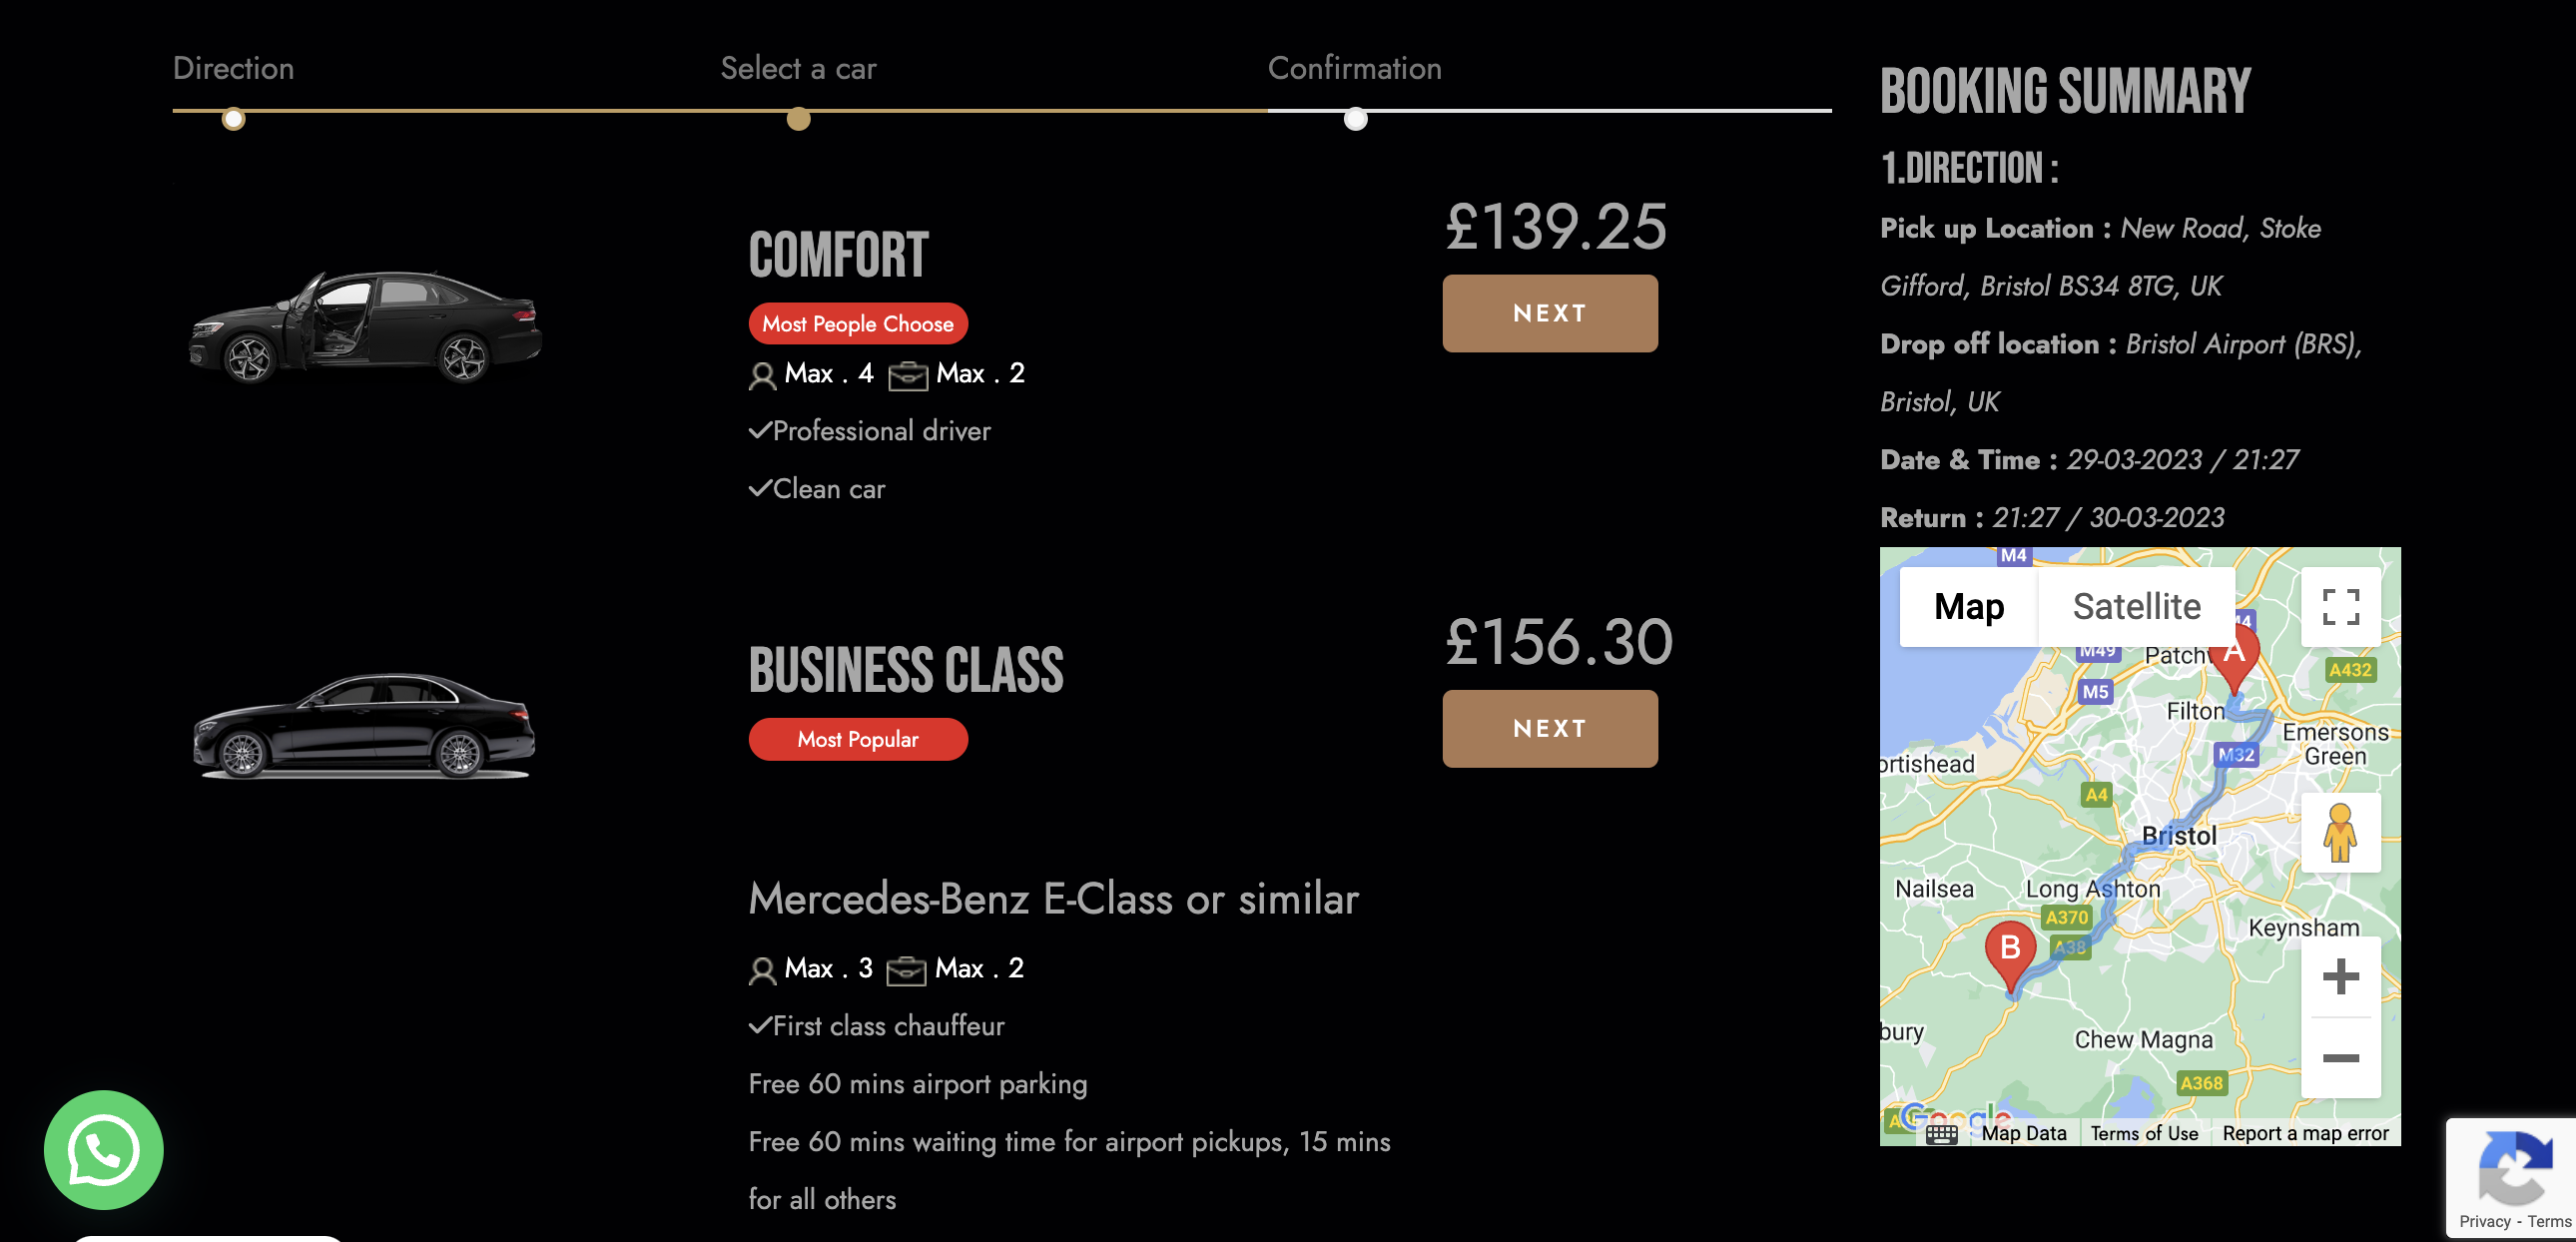The width and height of the screenshot is (2576, 1242).
Task: Open map Terms of Use link
Action: [x=2143, y=1134]
